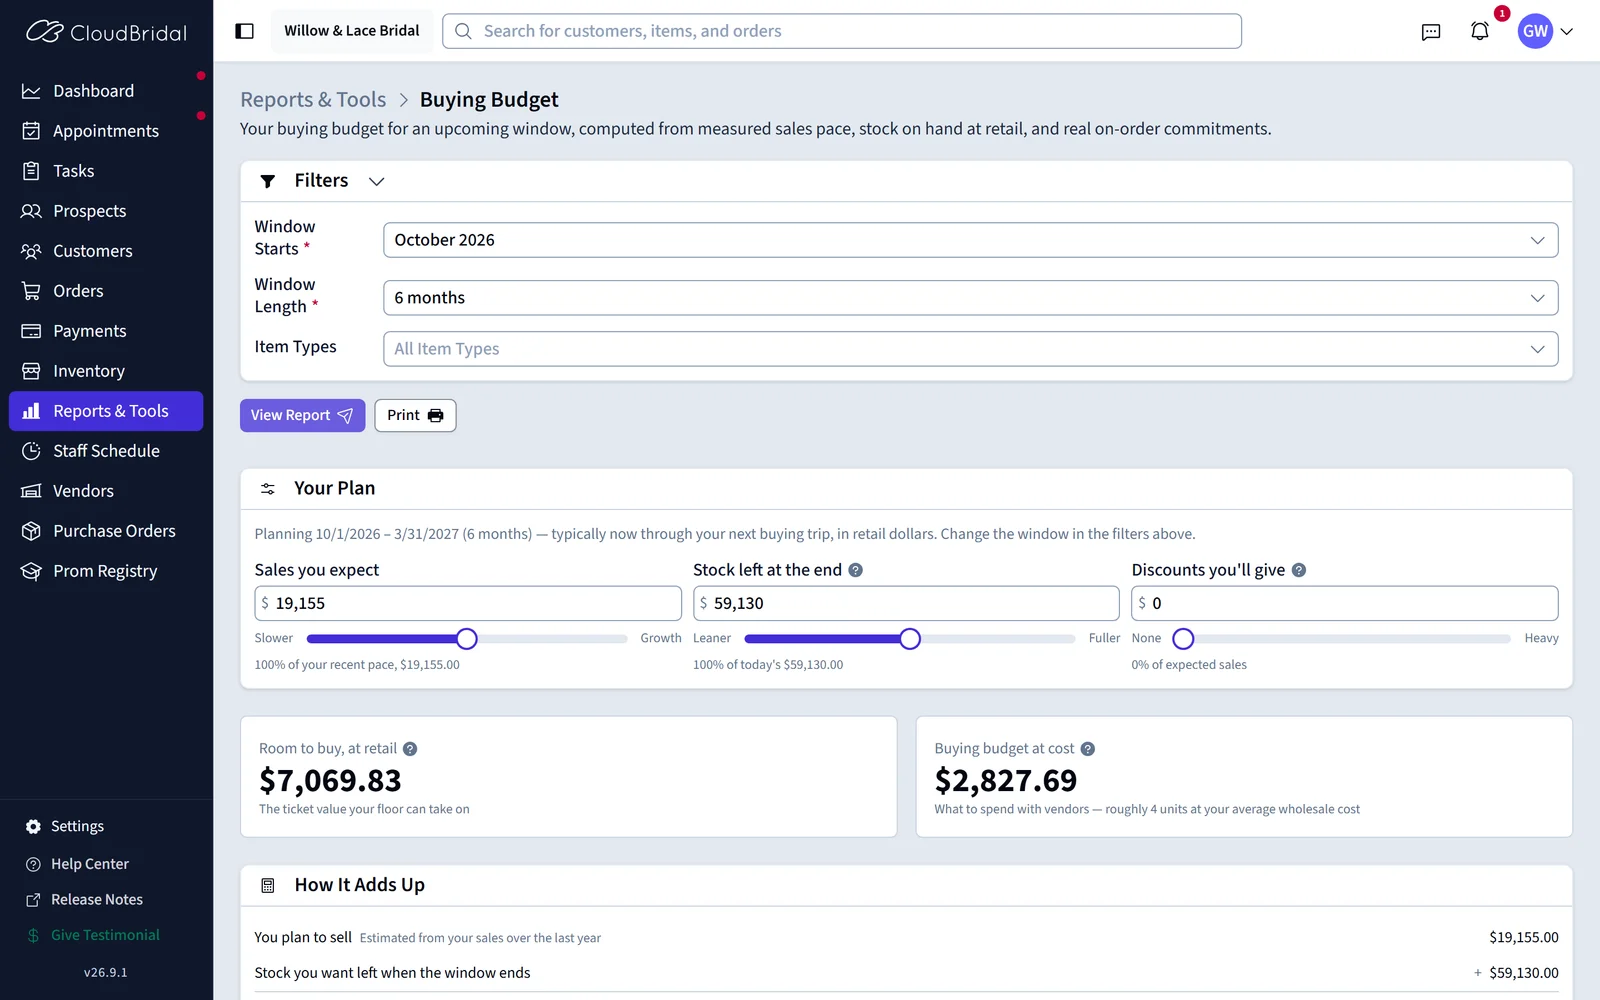Click the Vendors icon
The image size is (1600, 1000).
pos(31,491)
